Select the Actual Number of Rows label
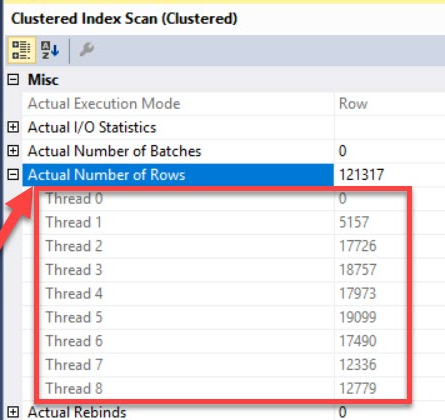The image size is (445, 420). pyautogui.click(x=106, y=175)
